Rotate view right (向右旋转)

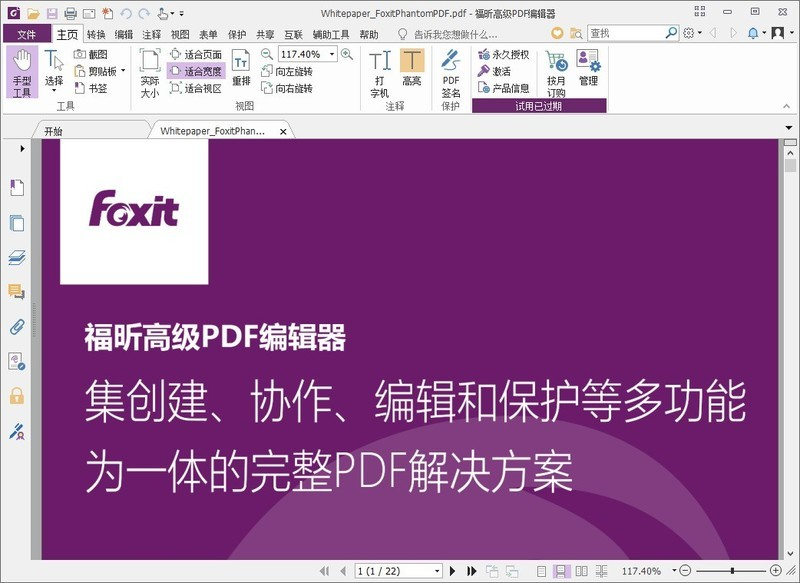pyautogui.click(x=286, y=88)
